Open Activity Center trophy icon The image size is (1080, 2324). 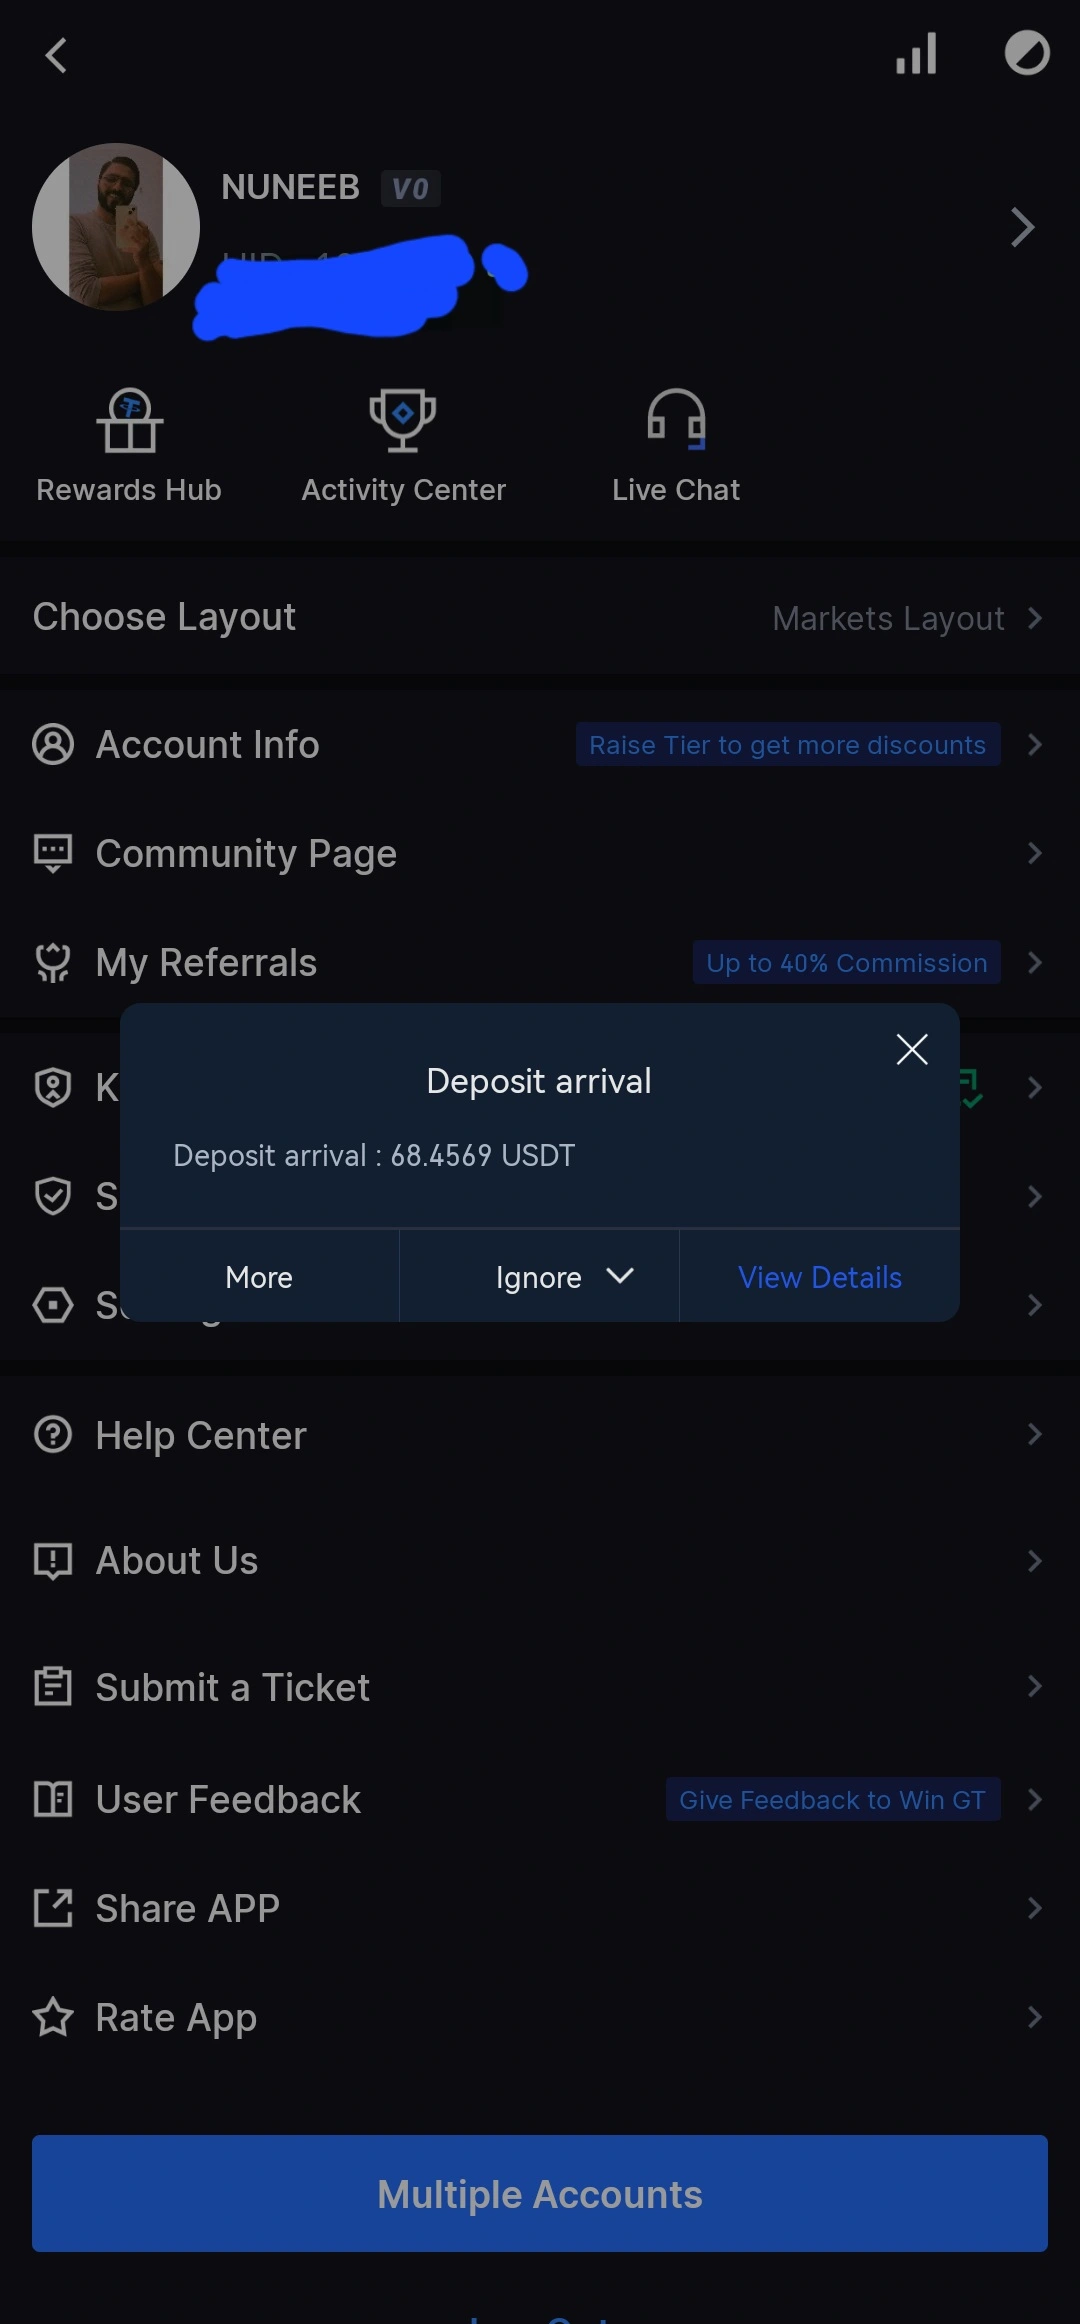pos(403,420)
